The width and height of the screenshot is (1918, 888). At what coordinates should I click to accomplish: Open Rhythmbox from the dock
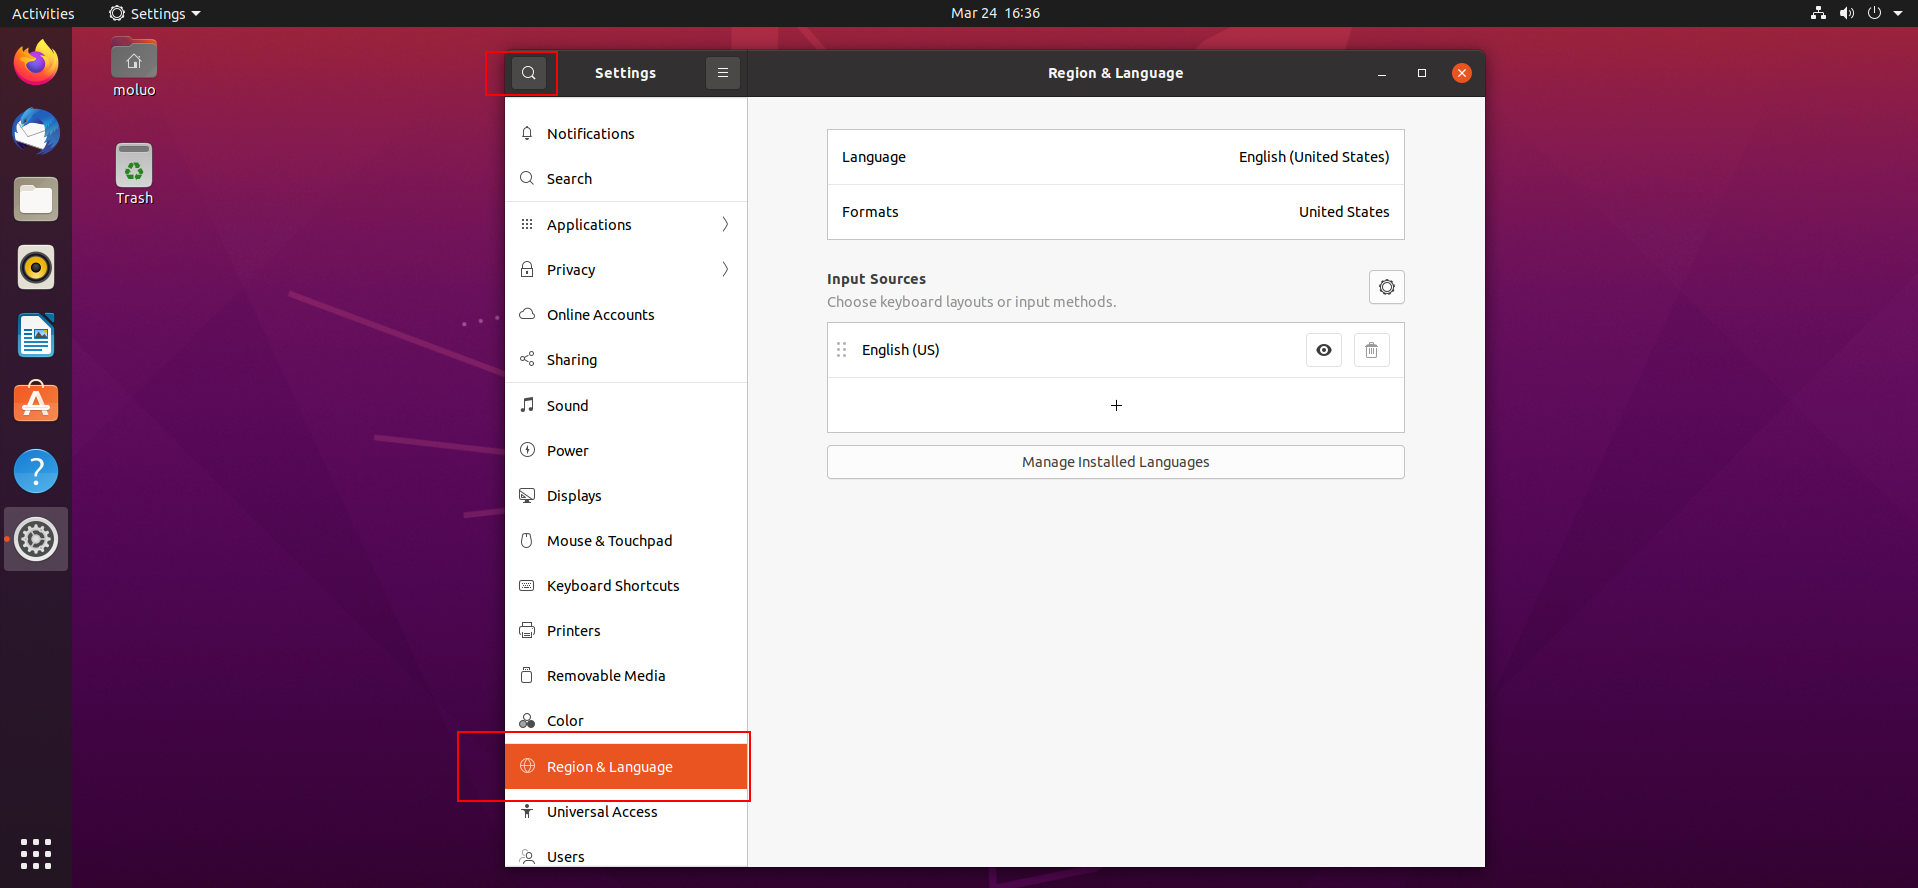pos(36,267)
